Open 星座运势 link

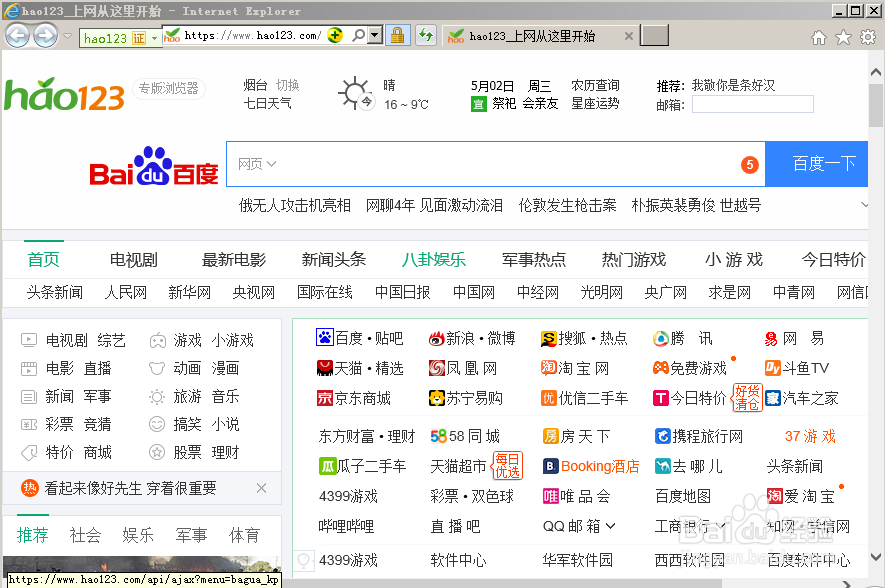point(595,103)
